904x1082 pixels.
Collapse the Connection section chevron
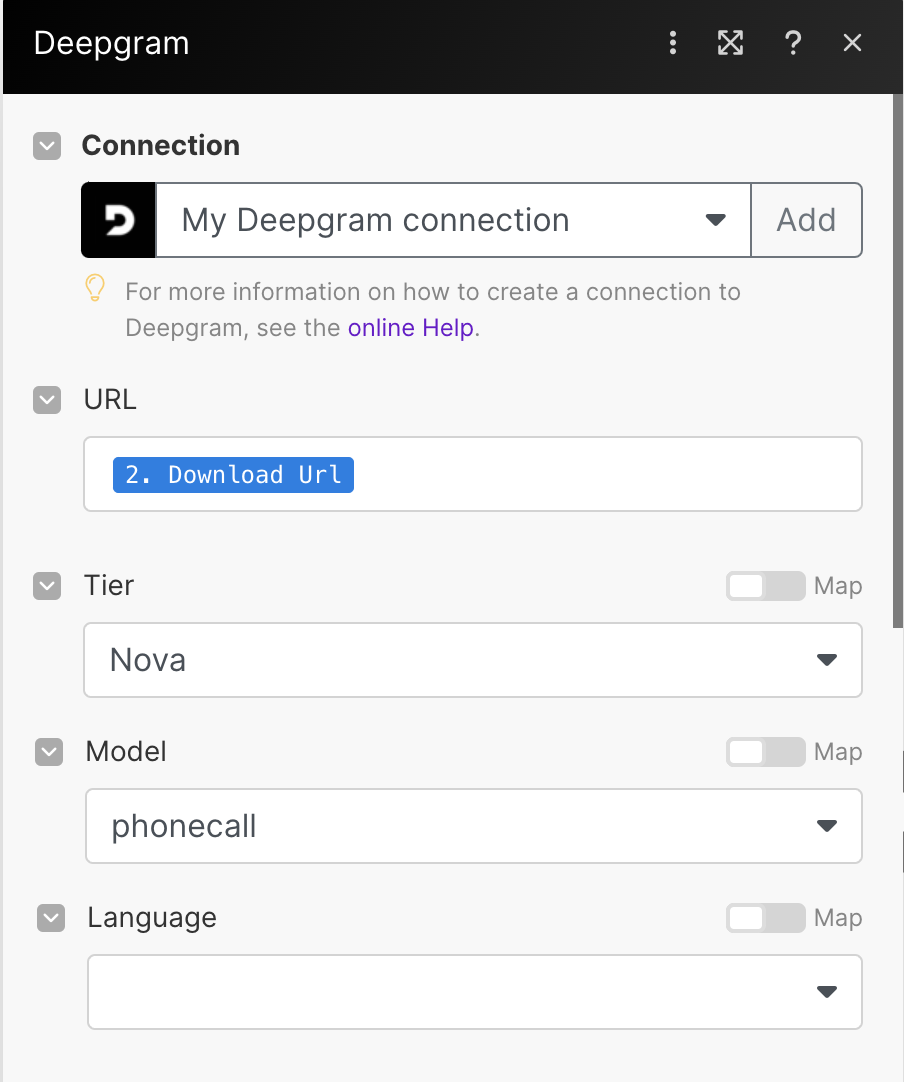point(47,146)
